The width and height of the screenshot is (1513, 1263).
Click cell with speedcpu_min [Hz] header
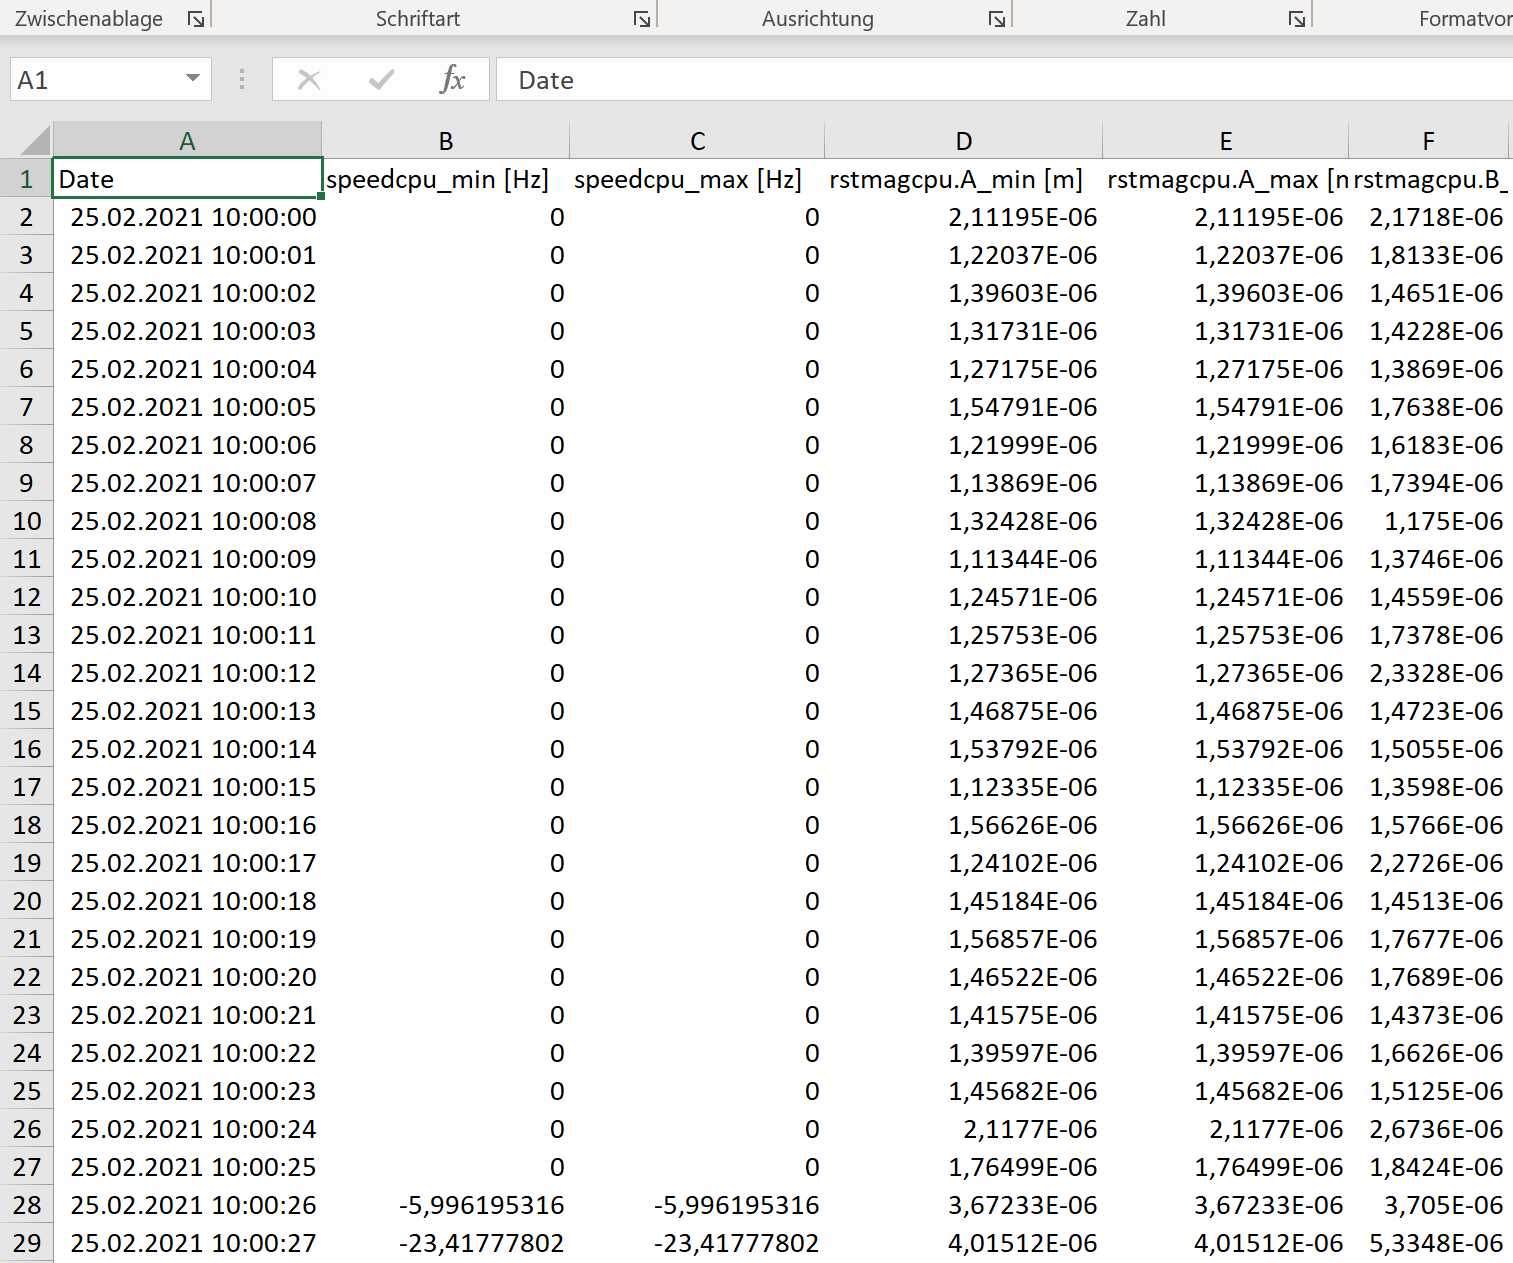[445, 179]
